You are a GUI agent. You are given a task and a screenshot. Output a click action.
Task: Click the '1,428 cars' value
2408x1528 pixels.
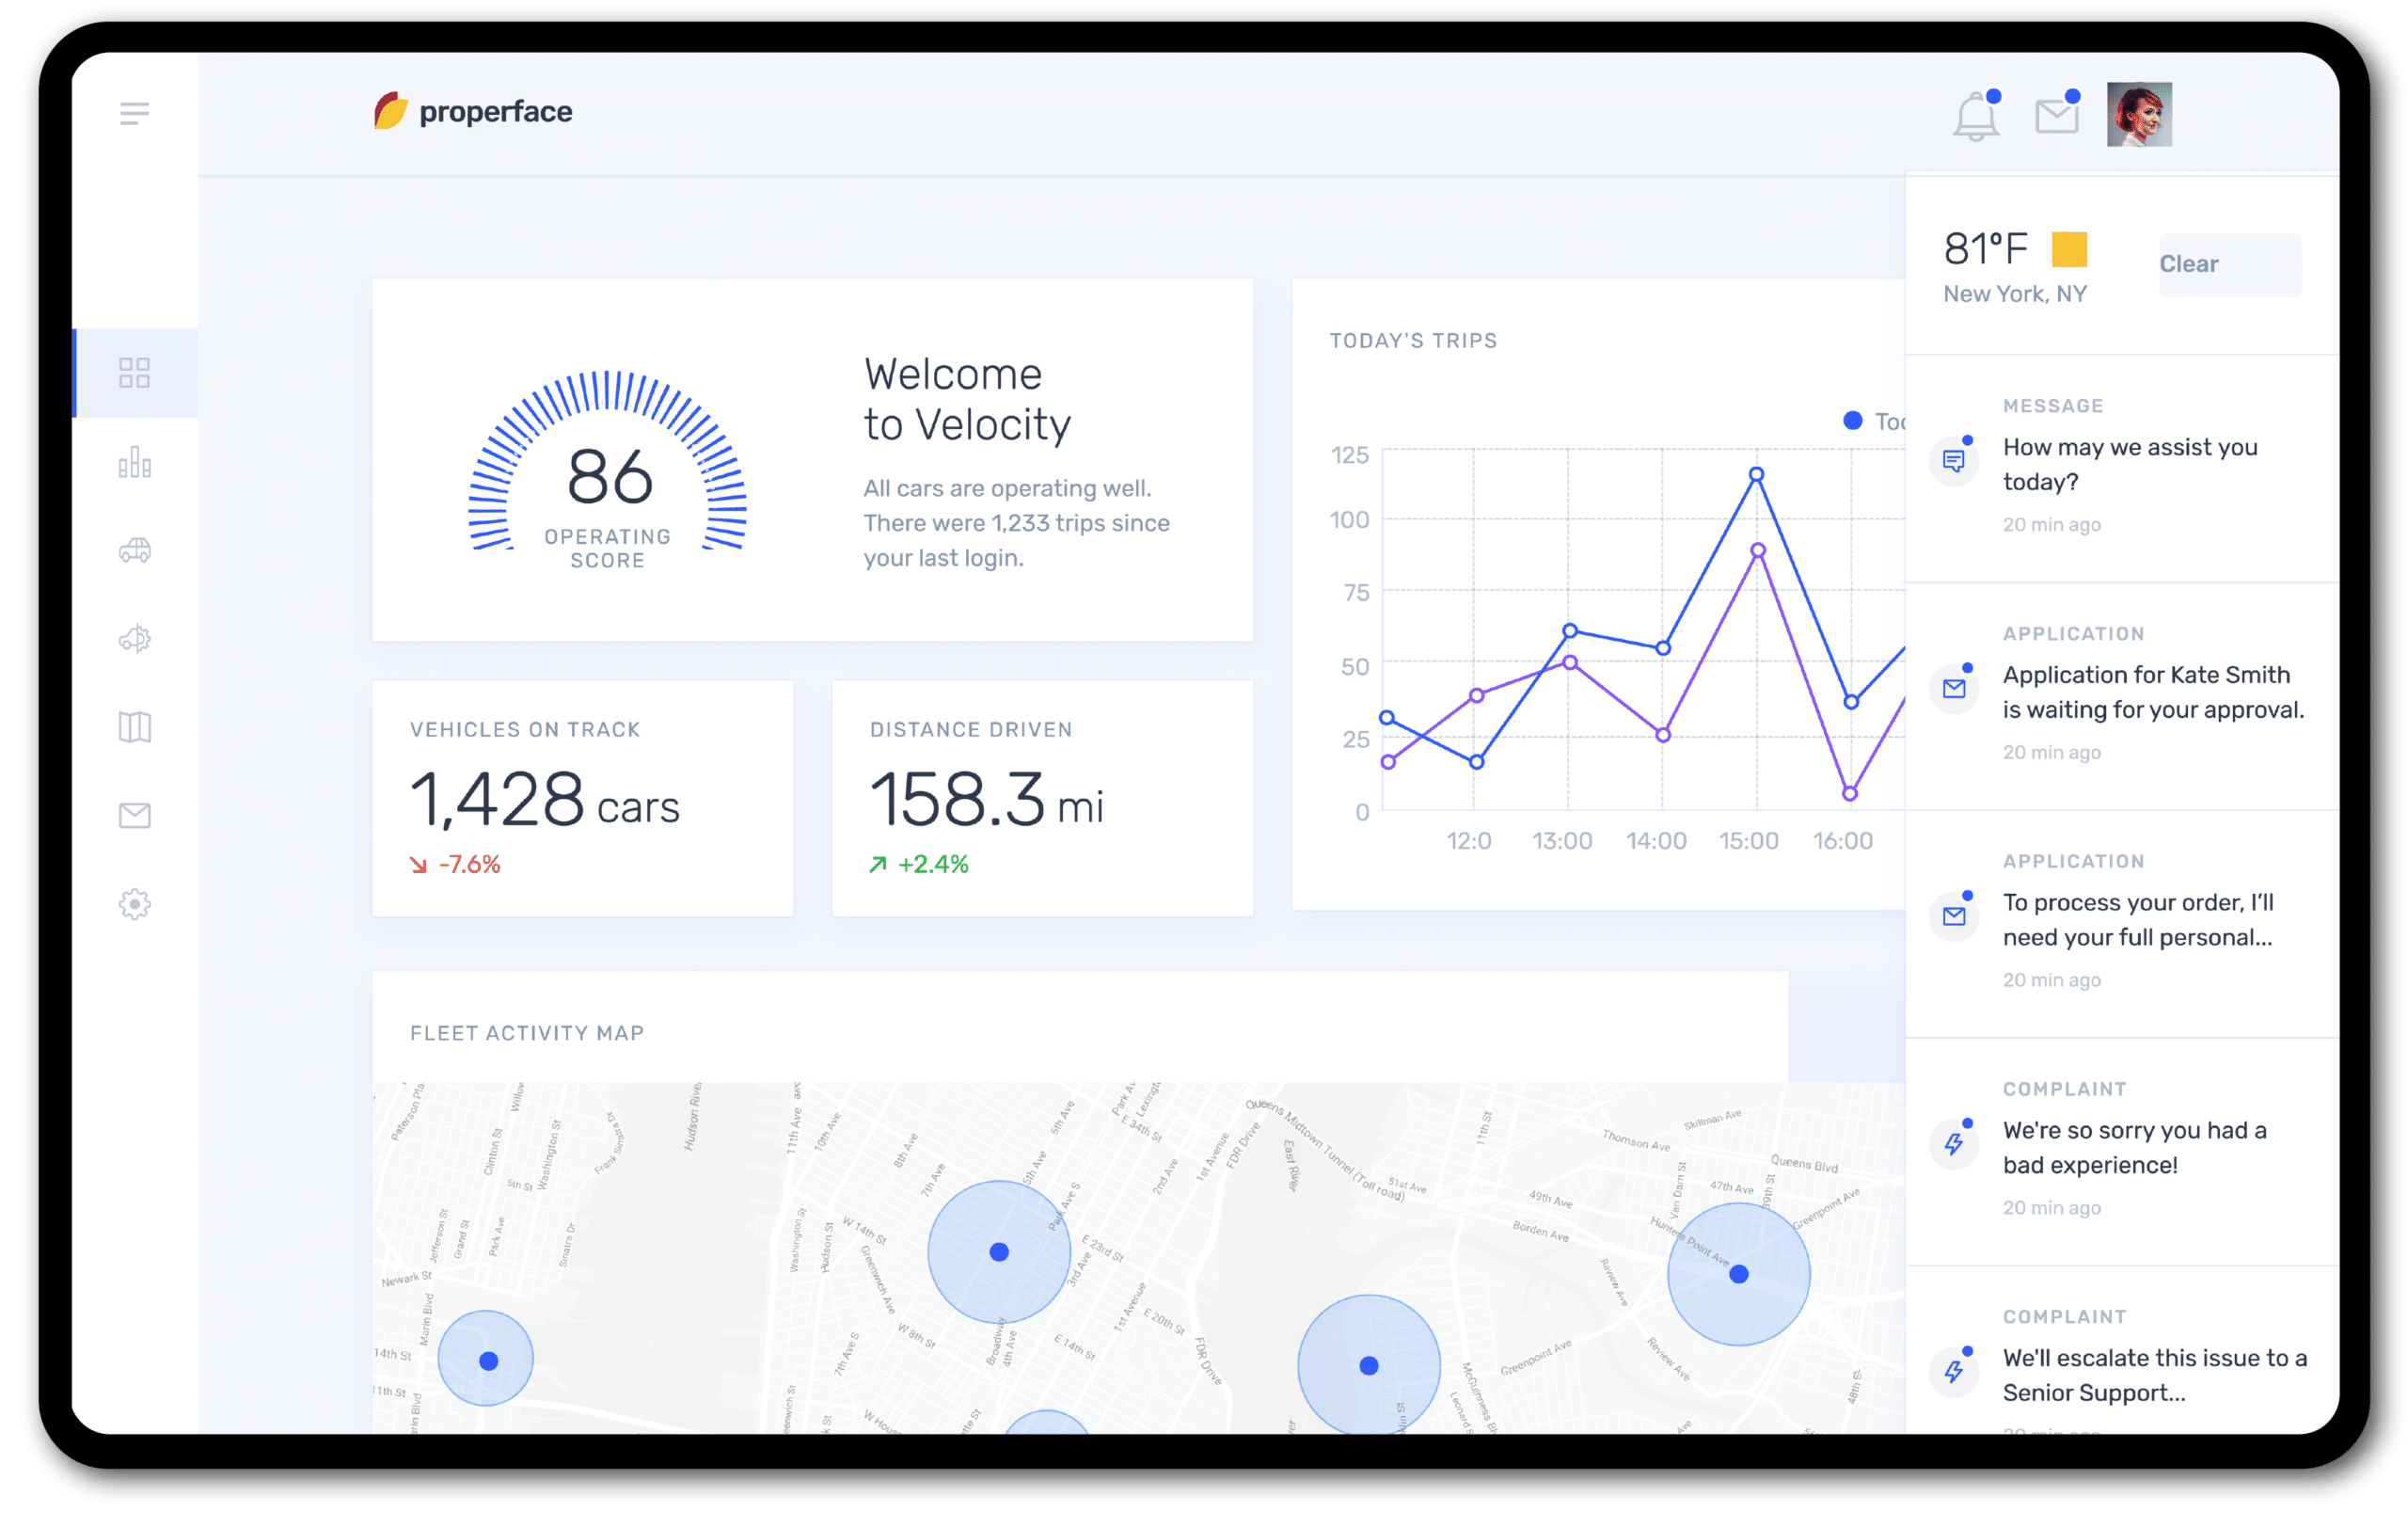coord(544,800)
